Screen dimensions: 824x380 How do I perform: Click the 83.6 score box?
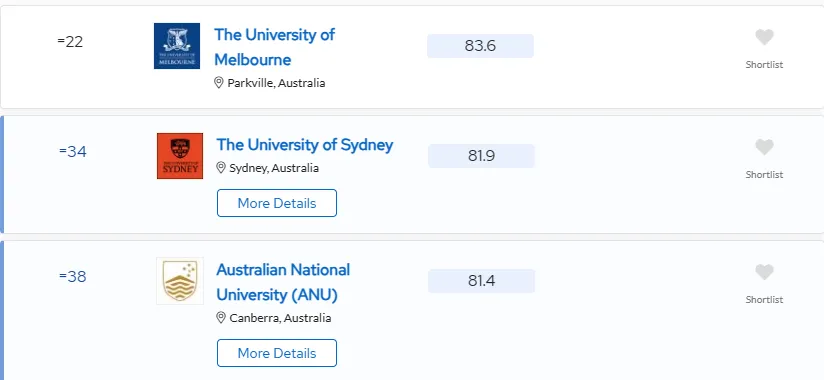480,46
